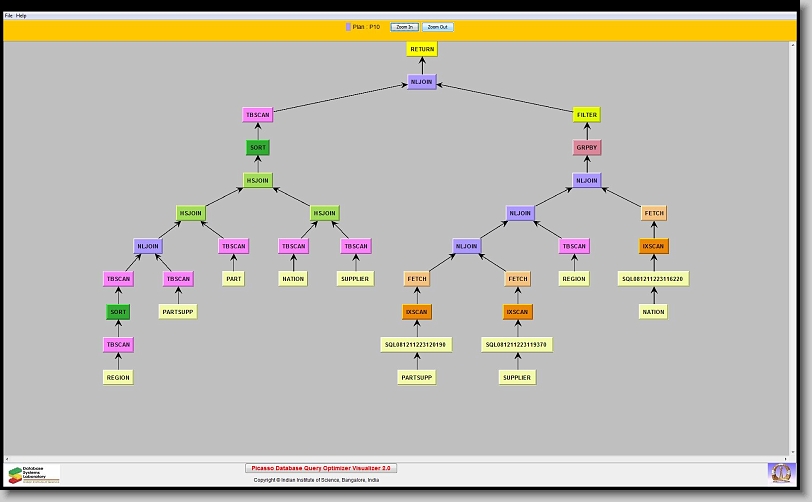
Task: Click the REGION table node at bottom left
Action: tap(118, 377)
